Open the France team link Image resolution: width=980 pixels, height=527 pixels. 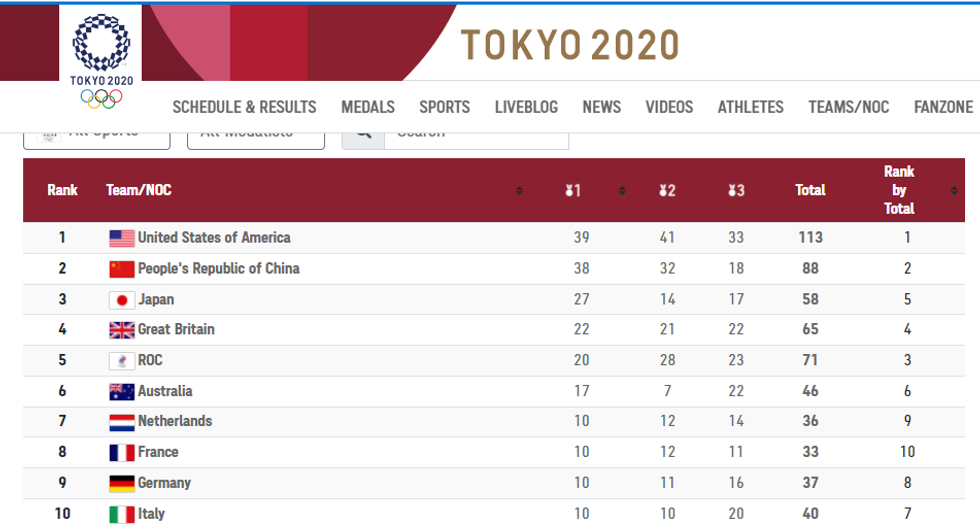(x=158, y=452)
